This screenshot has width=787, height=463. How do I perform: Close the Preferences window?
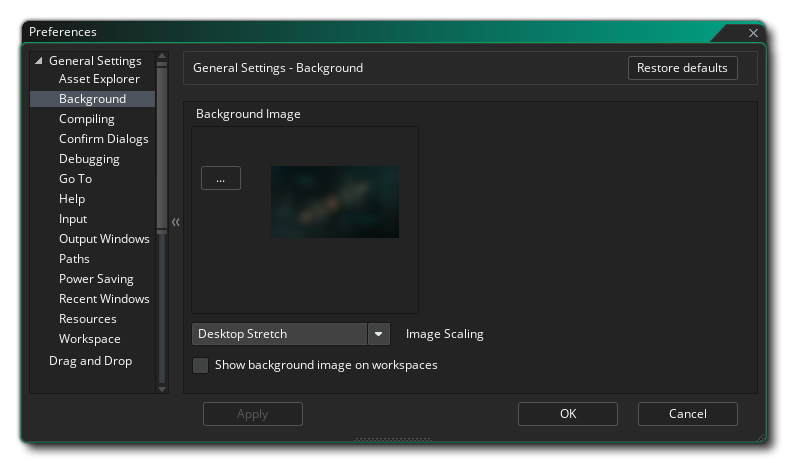(753, 33)
